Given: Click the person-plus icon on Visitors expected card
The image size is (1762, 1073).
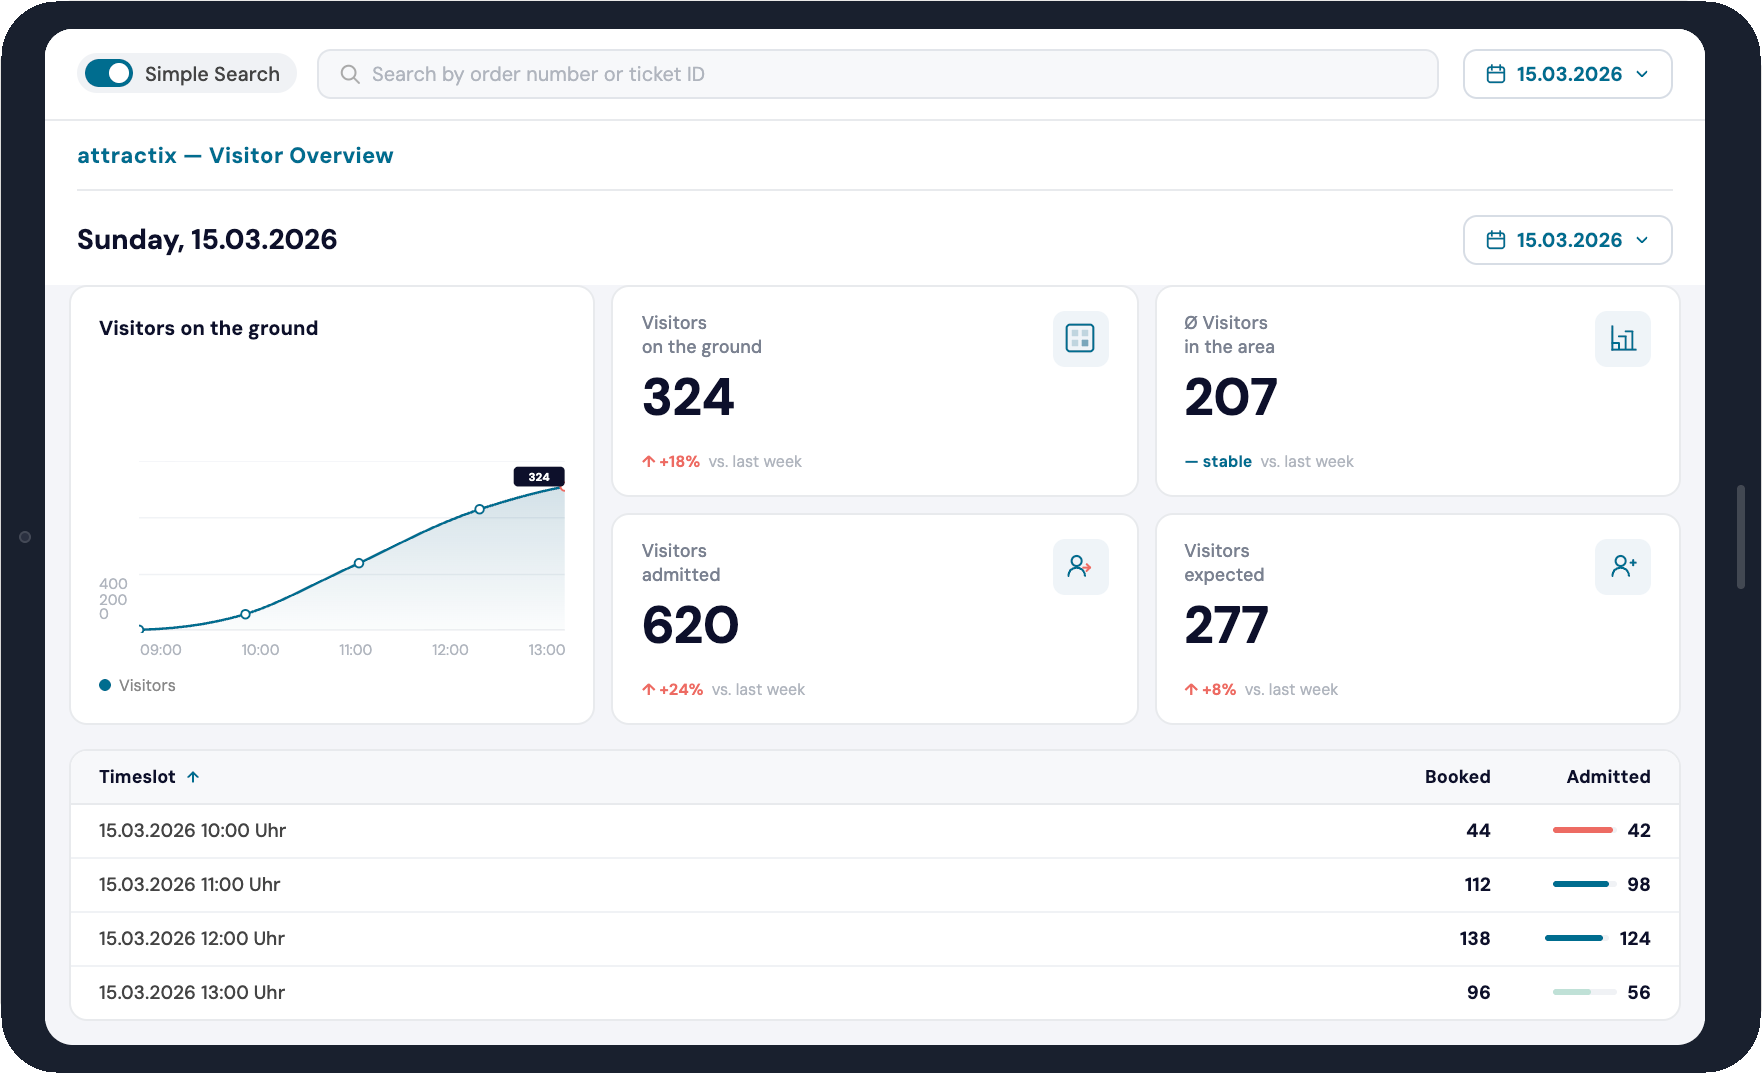Looking at the screenshot, I should (x=1622, y=567).
